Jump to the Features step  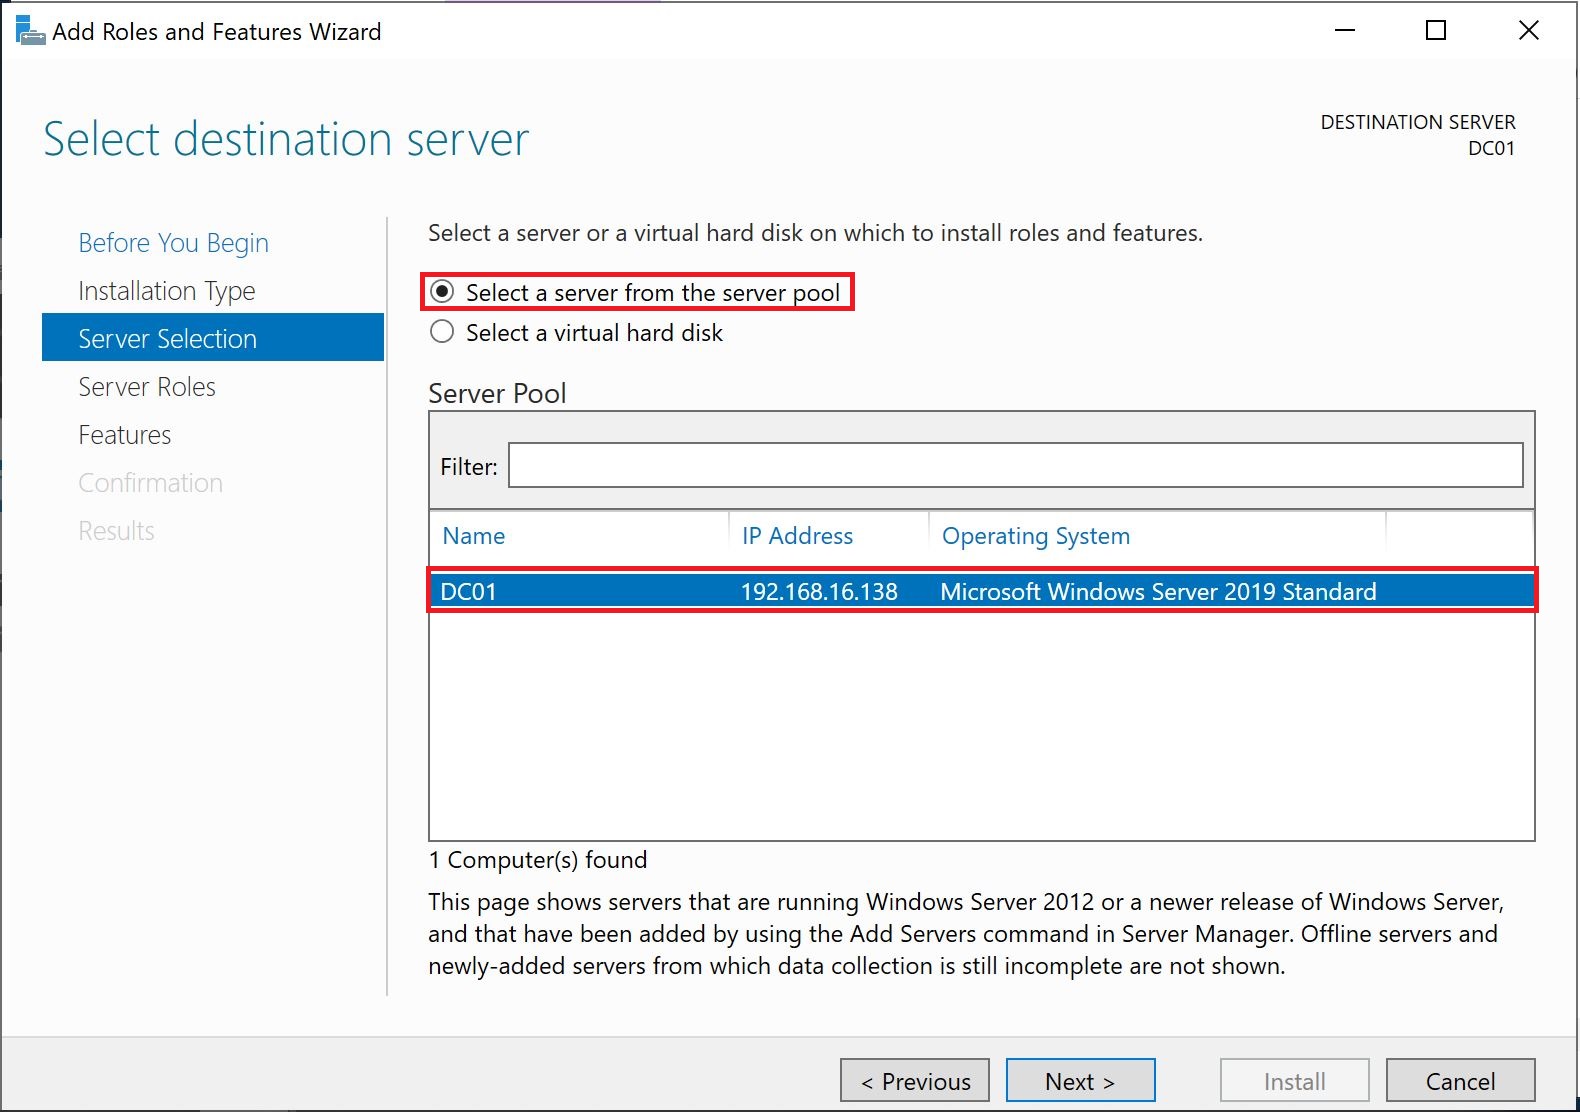pos(125,435)
